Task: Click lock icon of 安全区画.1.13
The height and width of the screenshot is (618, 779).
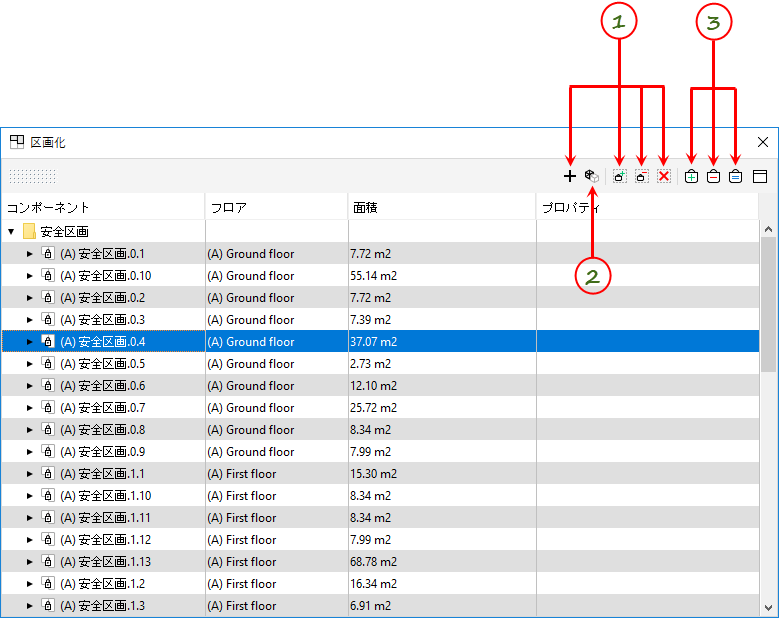Action: [48, 561]
